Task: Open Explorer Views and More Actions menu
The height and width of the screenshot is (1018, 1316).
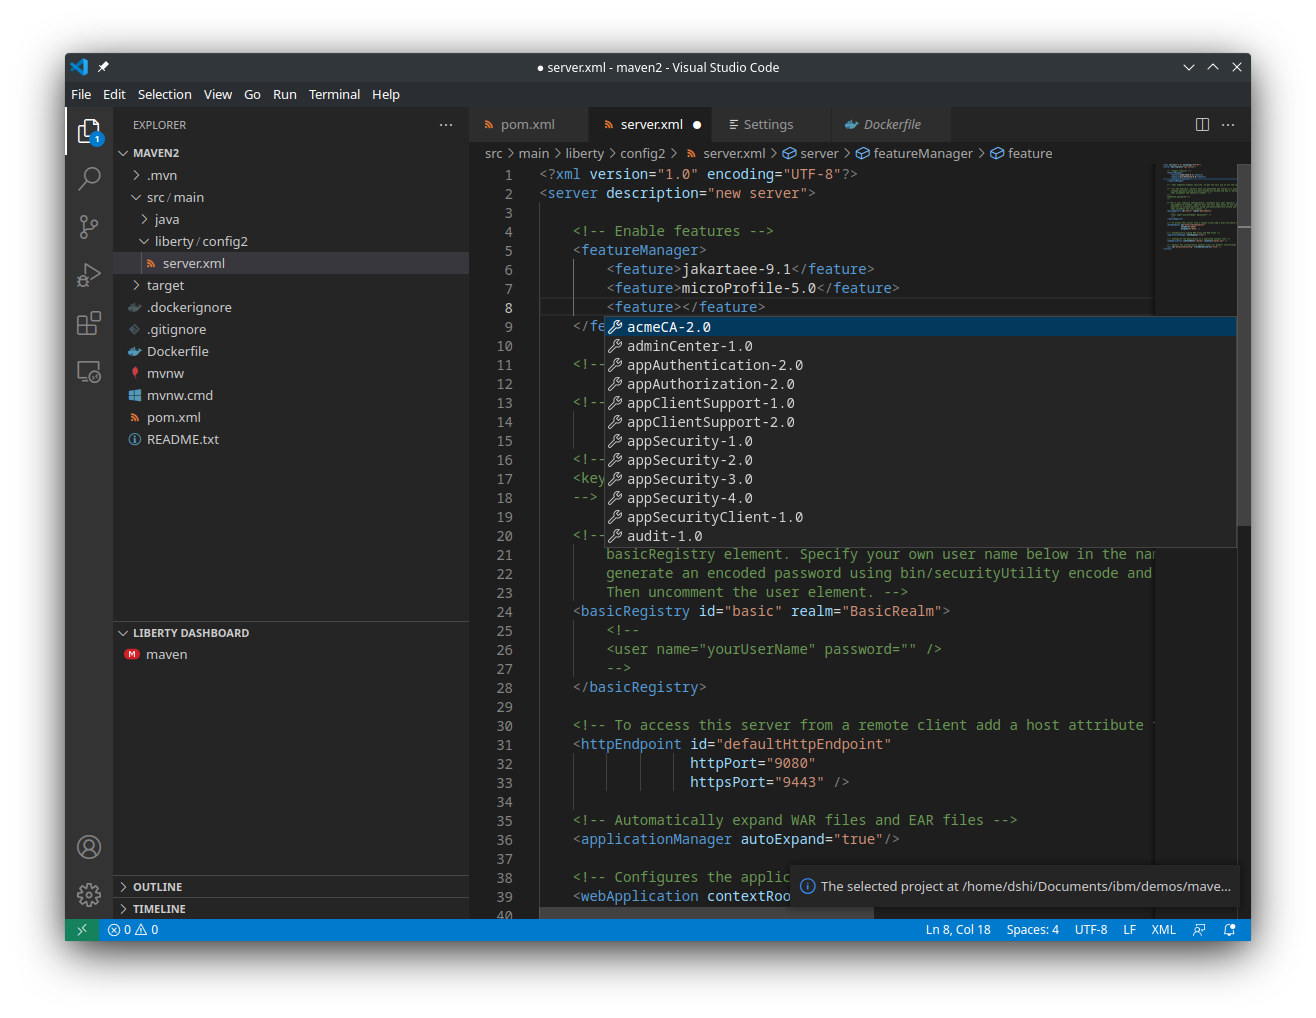Action: click(x=446, y=125)
